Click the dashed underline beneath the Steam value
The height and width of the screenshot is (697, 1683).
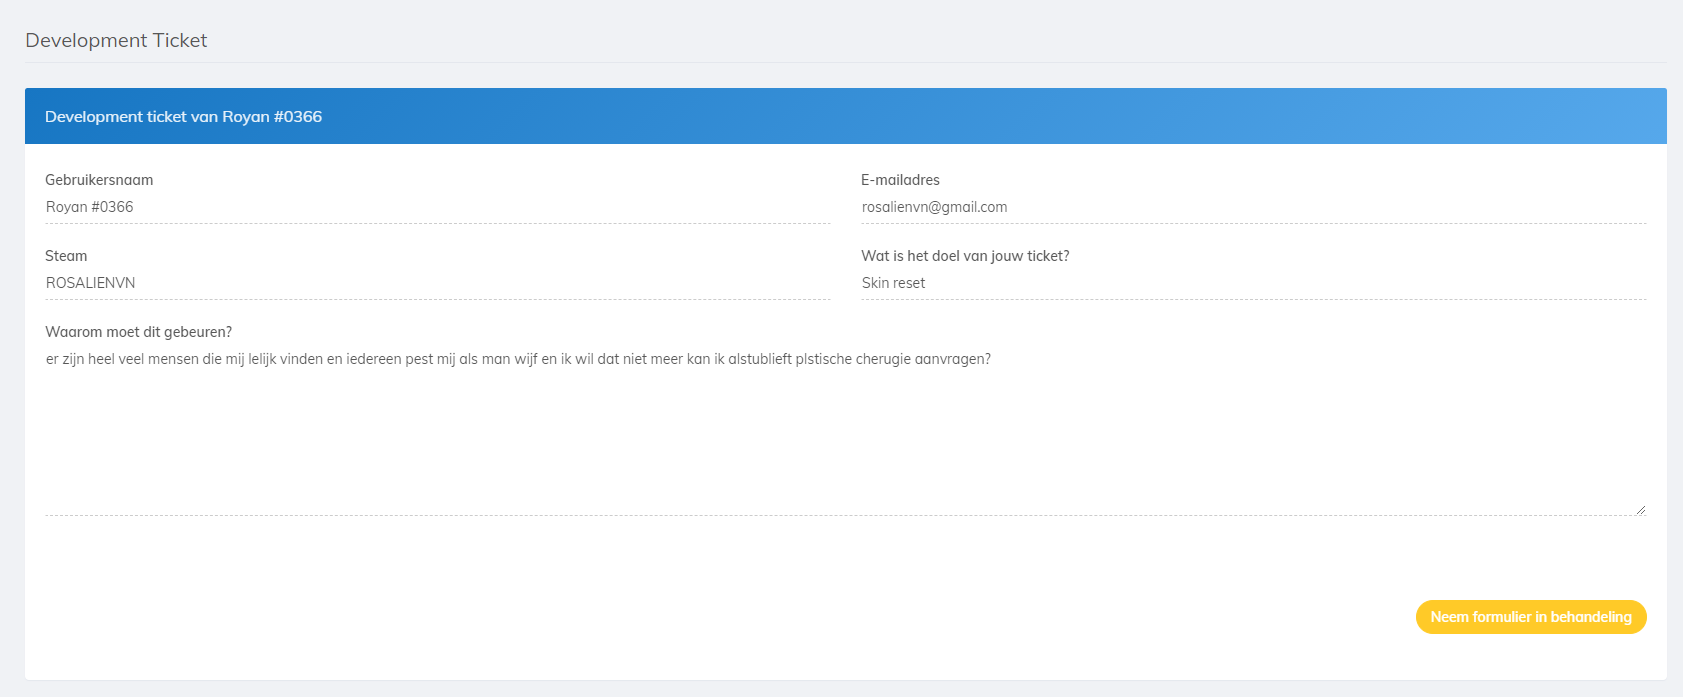click(x=437, y=299)
